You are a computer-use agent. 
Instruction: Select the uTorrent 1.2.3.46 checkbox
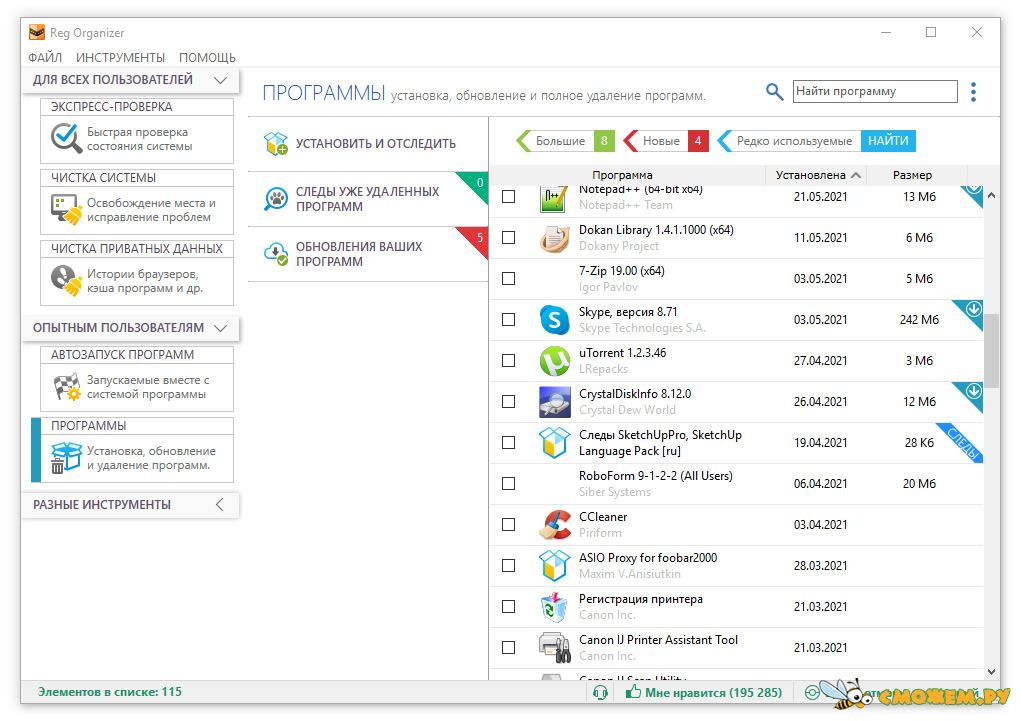pos(509,361)
